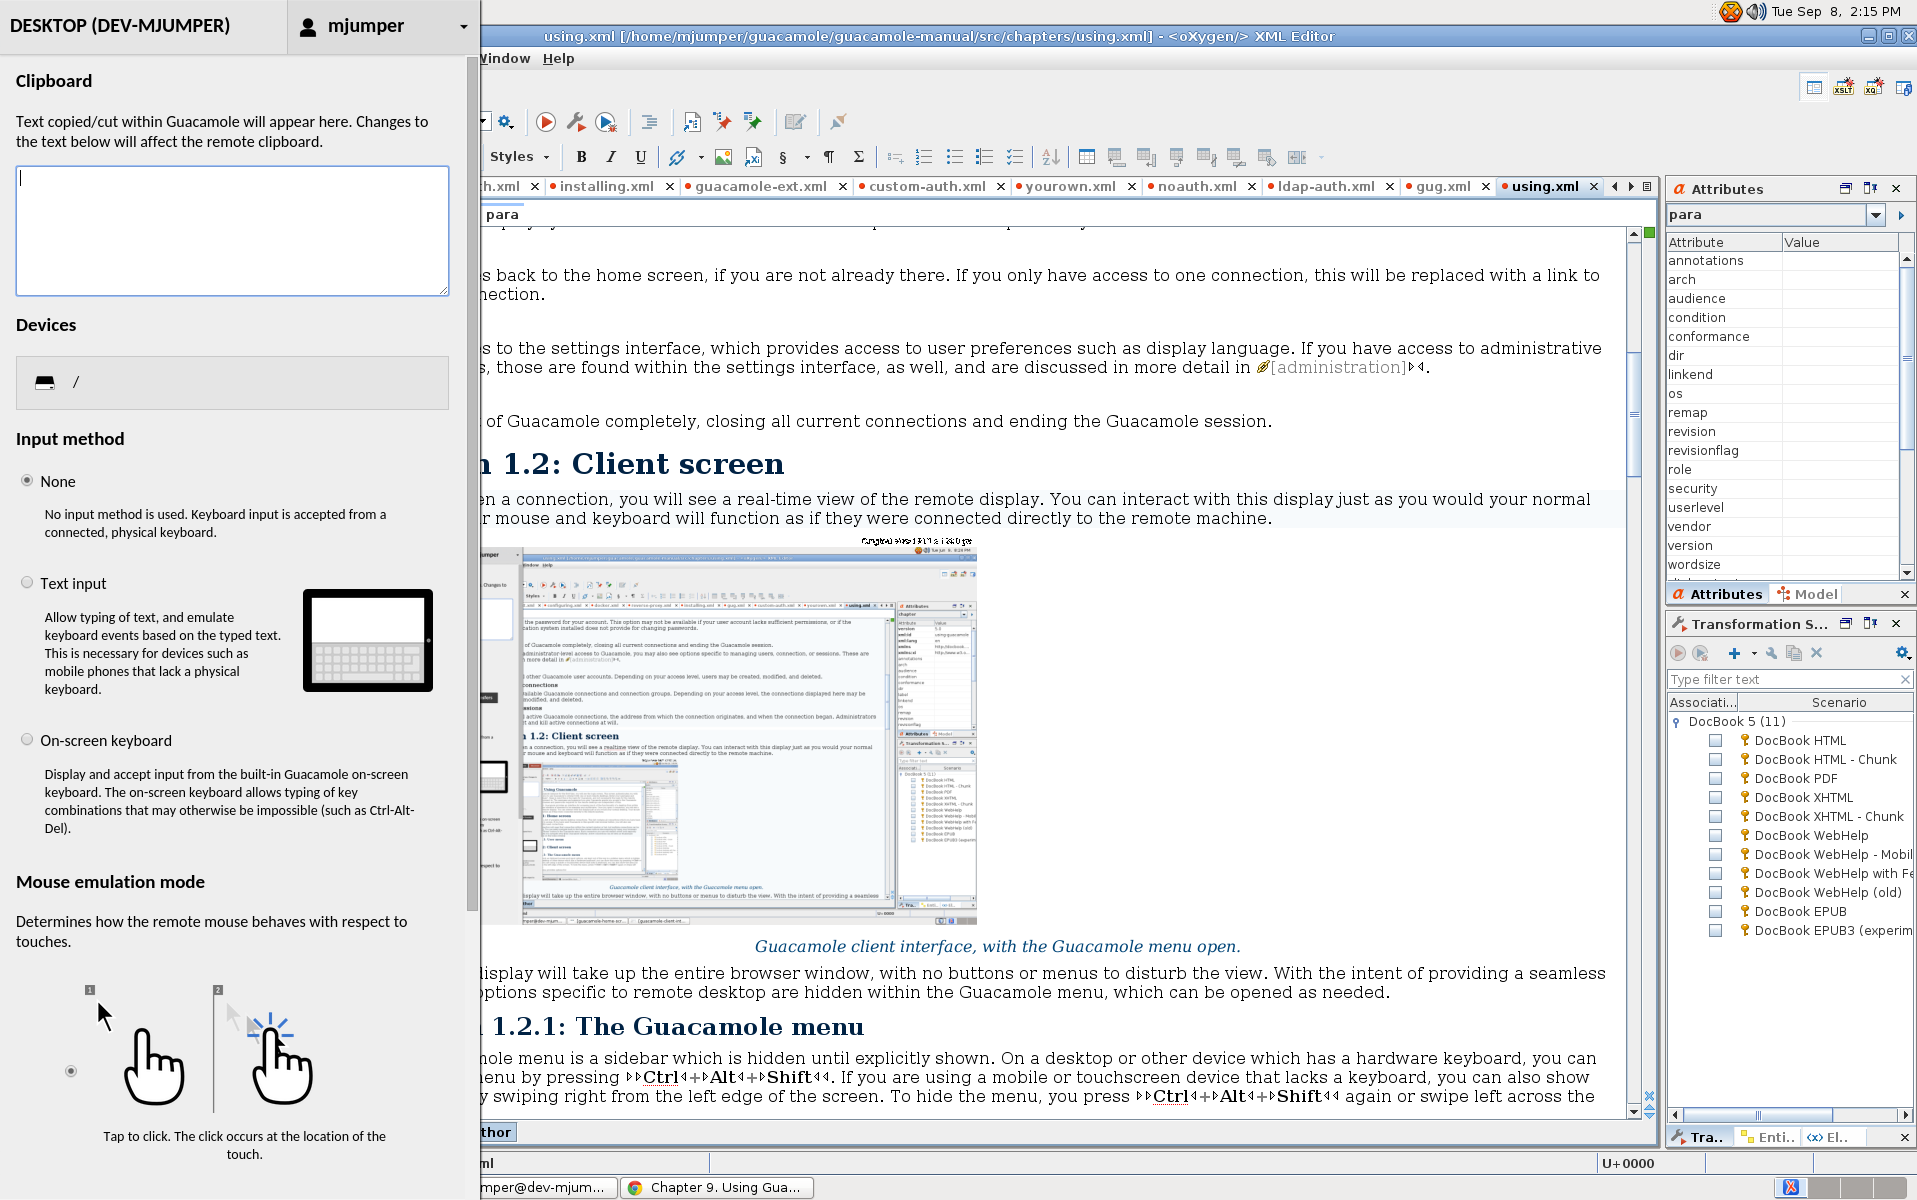
Task: Open the Styles dropdown
Action: (519, 157)
